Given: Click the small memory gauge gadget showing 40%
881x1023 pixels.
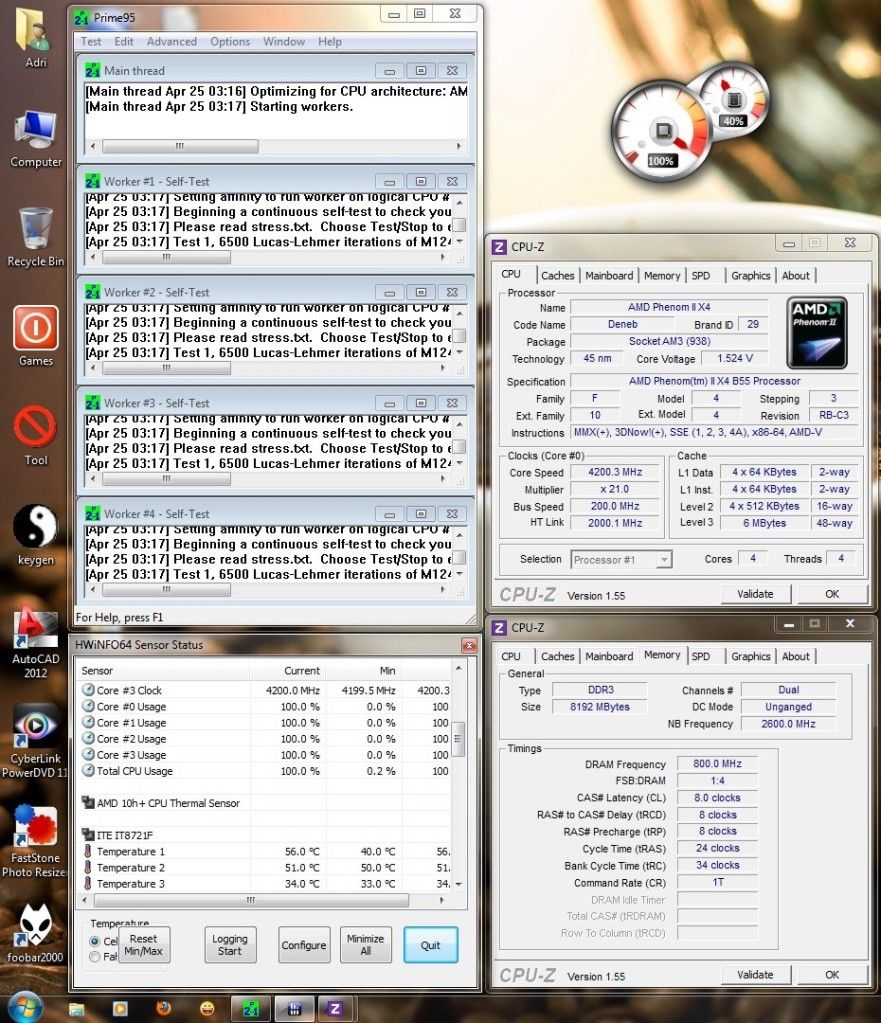Looking at the screenshot, I should click(734, 100).
